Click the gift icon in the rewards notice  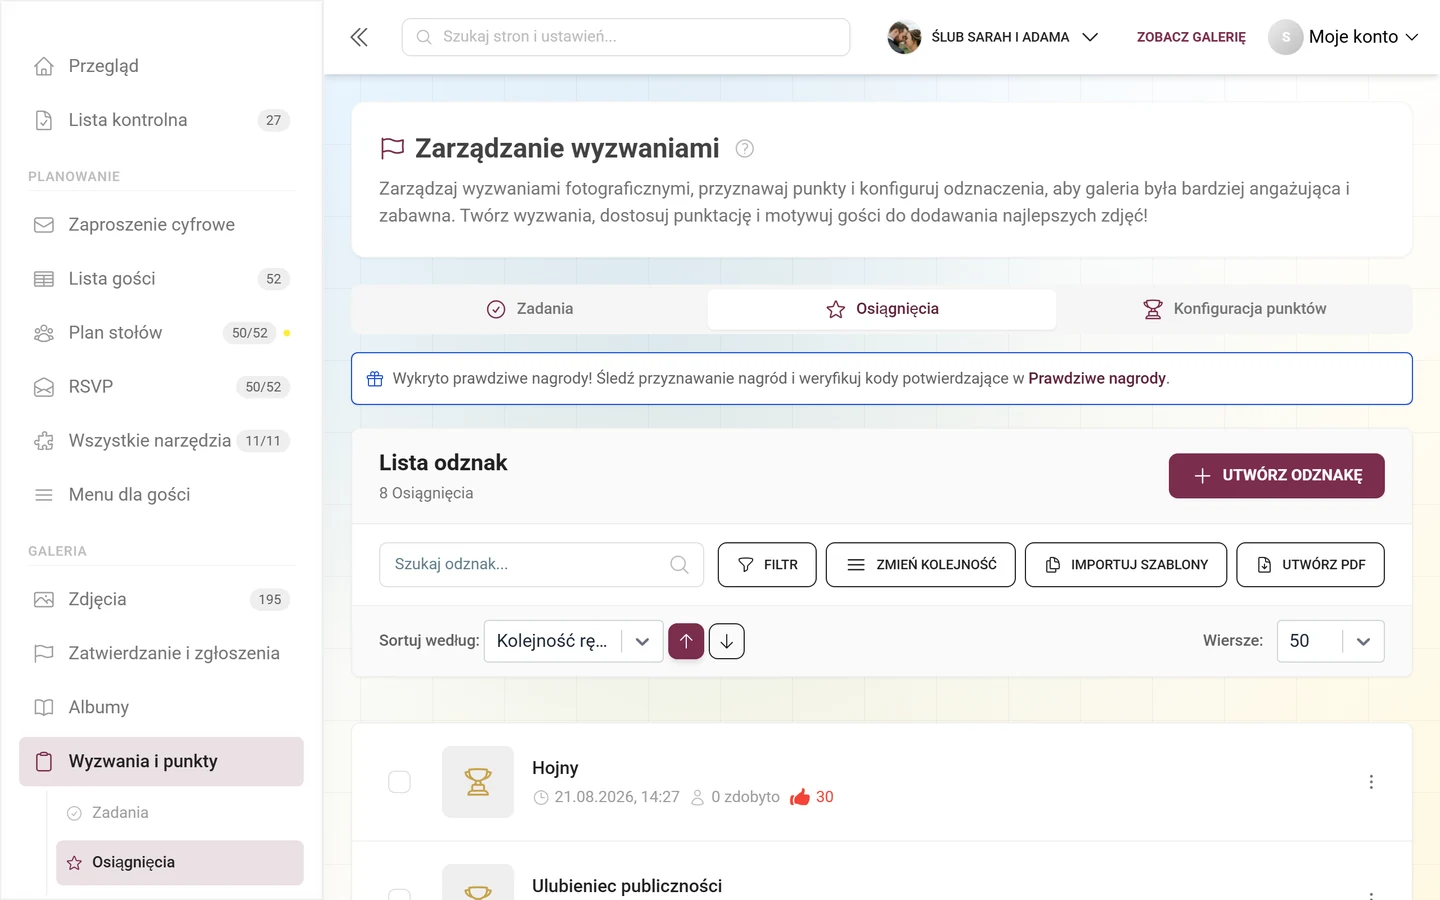tap(375, 379)
